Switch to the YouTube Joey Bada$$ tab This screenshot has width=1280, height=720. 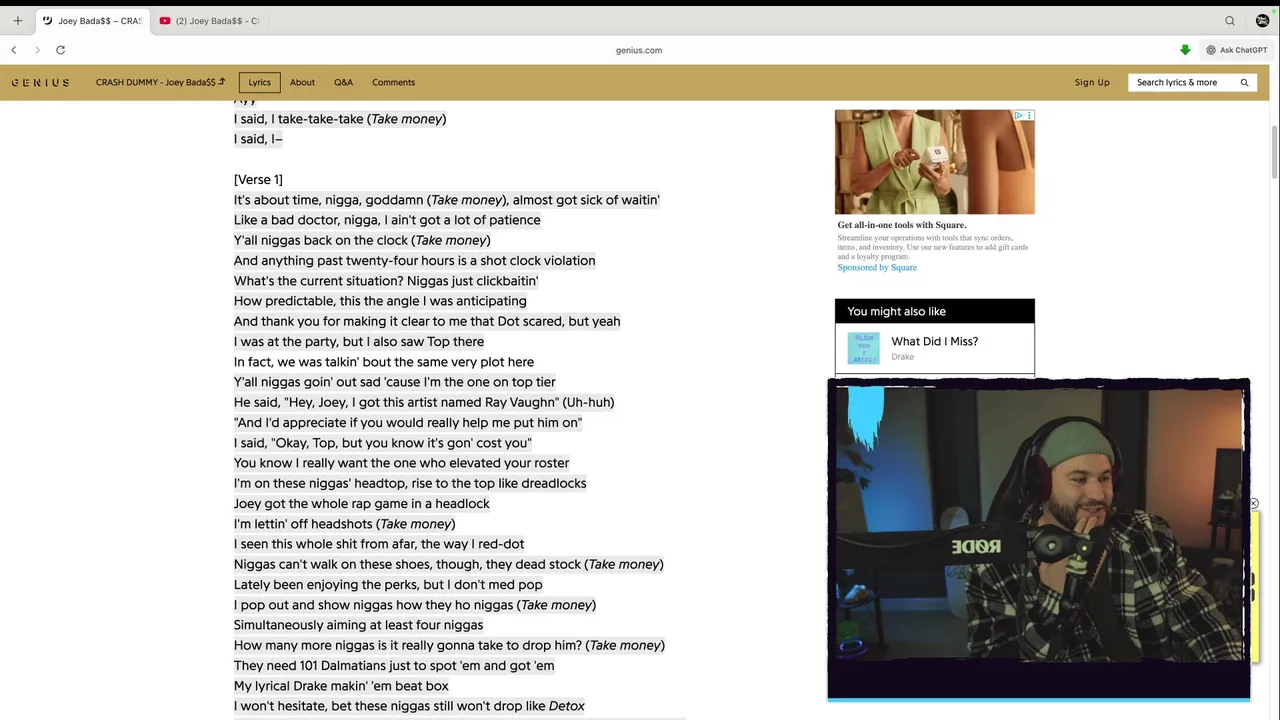(x=209, y=21)
